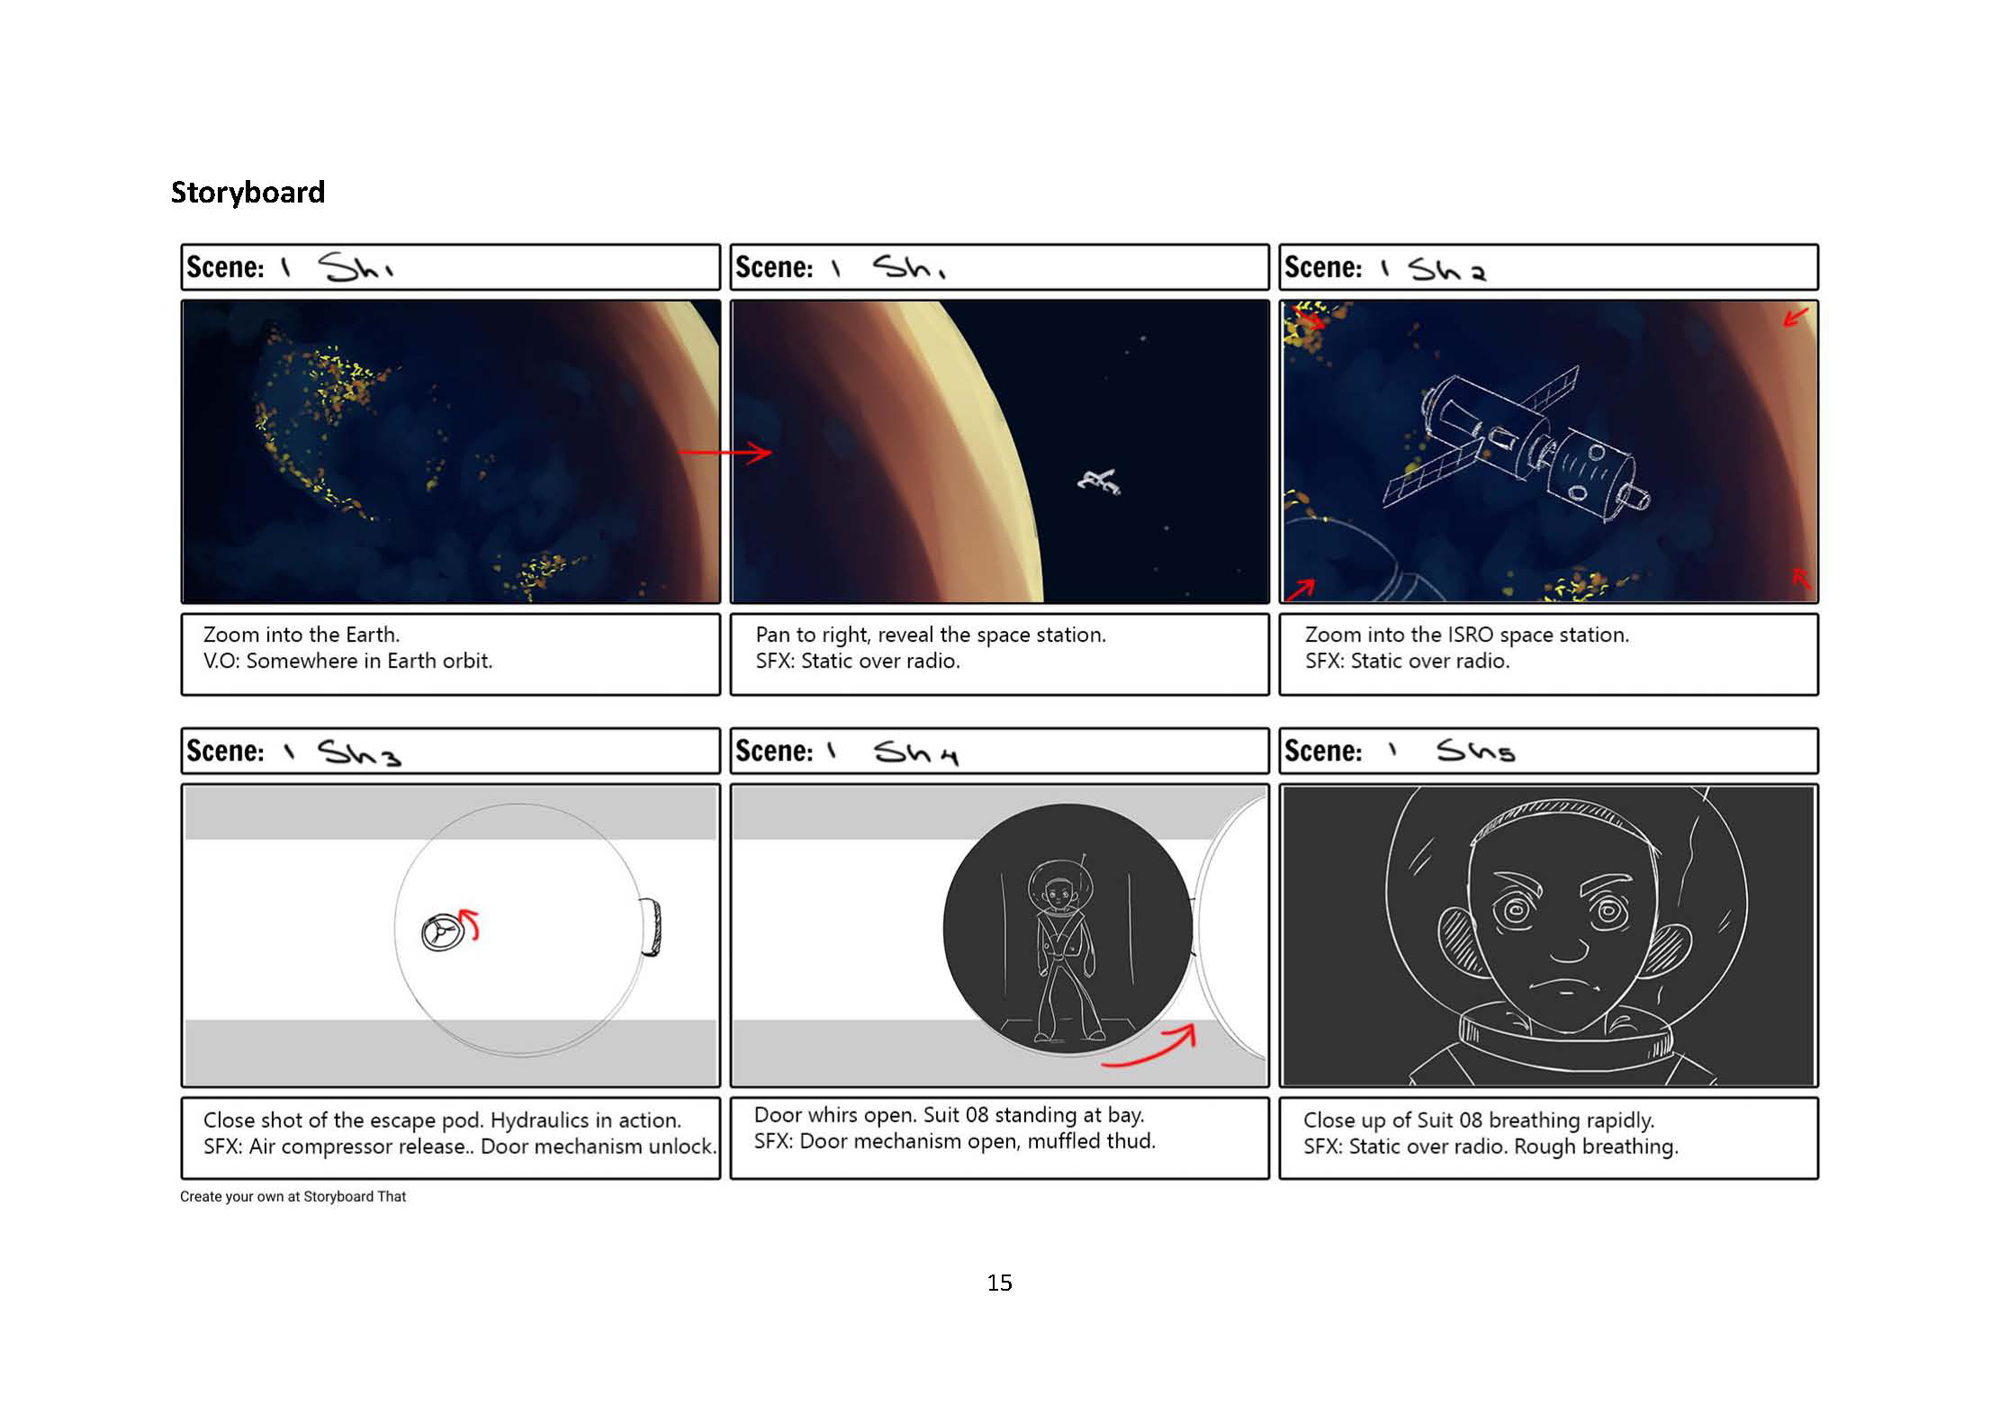Viewport: 2000px width, 1414px height.
Task: Click the Storyboard heading
Action: (247, 192)
